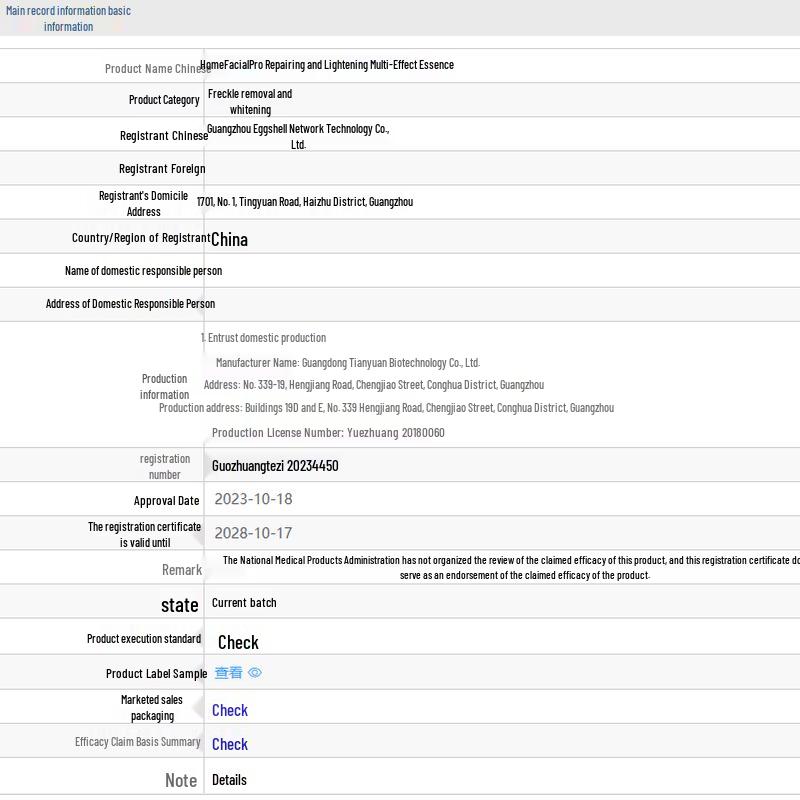Click the Freckle removal and whitening category value
The width and height of the screenshot is (800, 800).
tap(250, 102)
